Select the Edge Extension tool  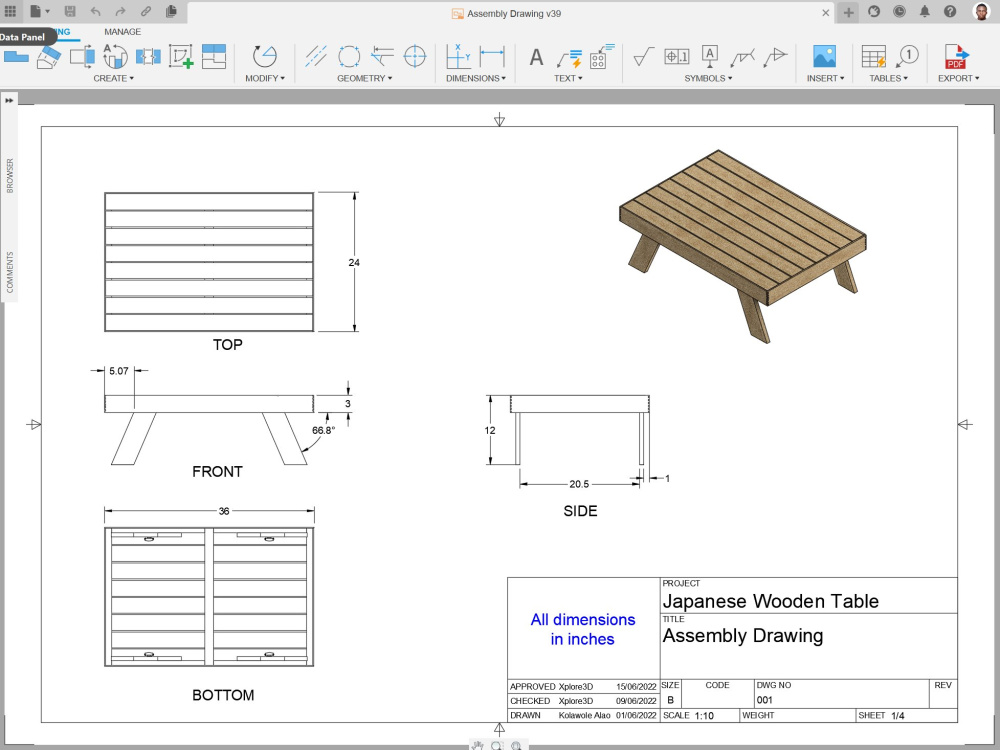[382, 57]
